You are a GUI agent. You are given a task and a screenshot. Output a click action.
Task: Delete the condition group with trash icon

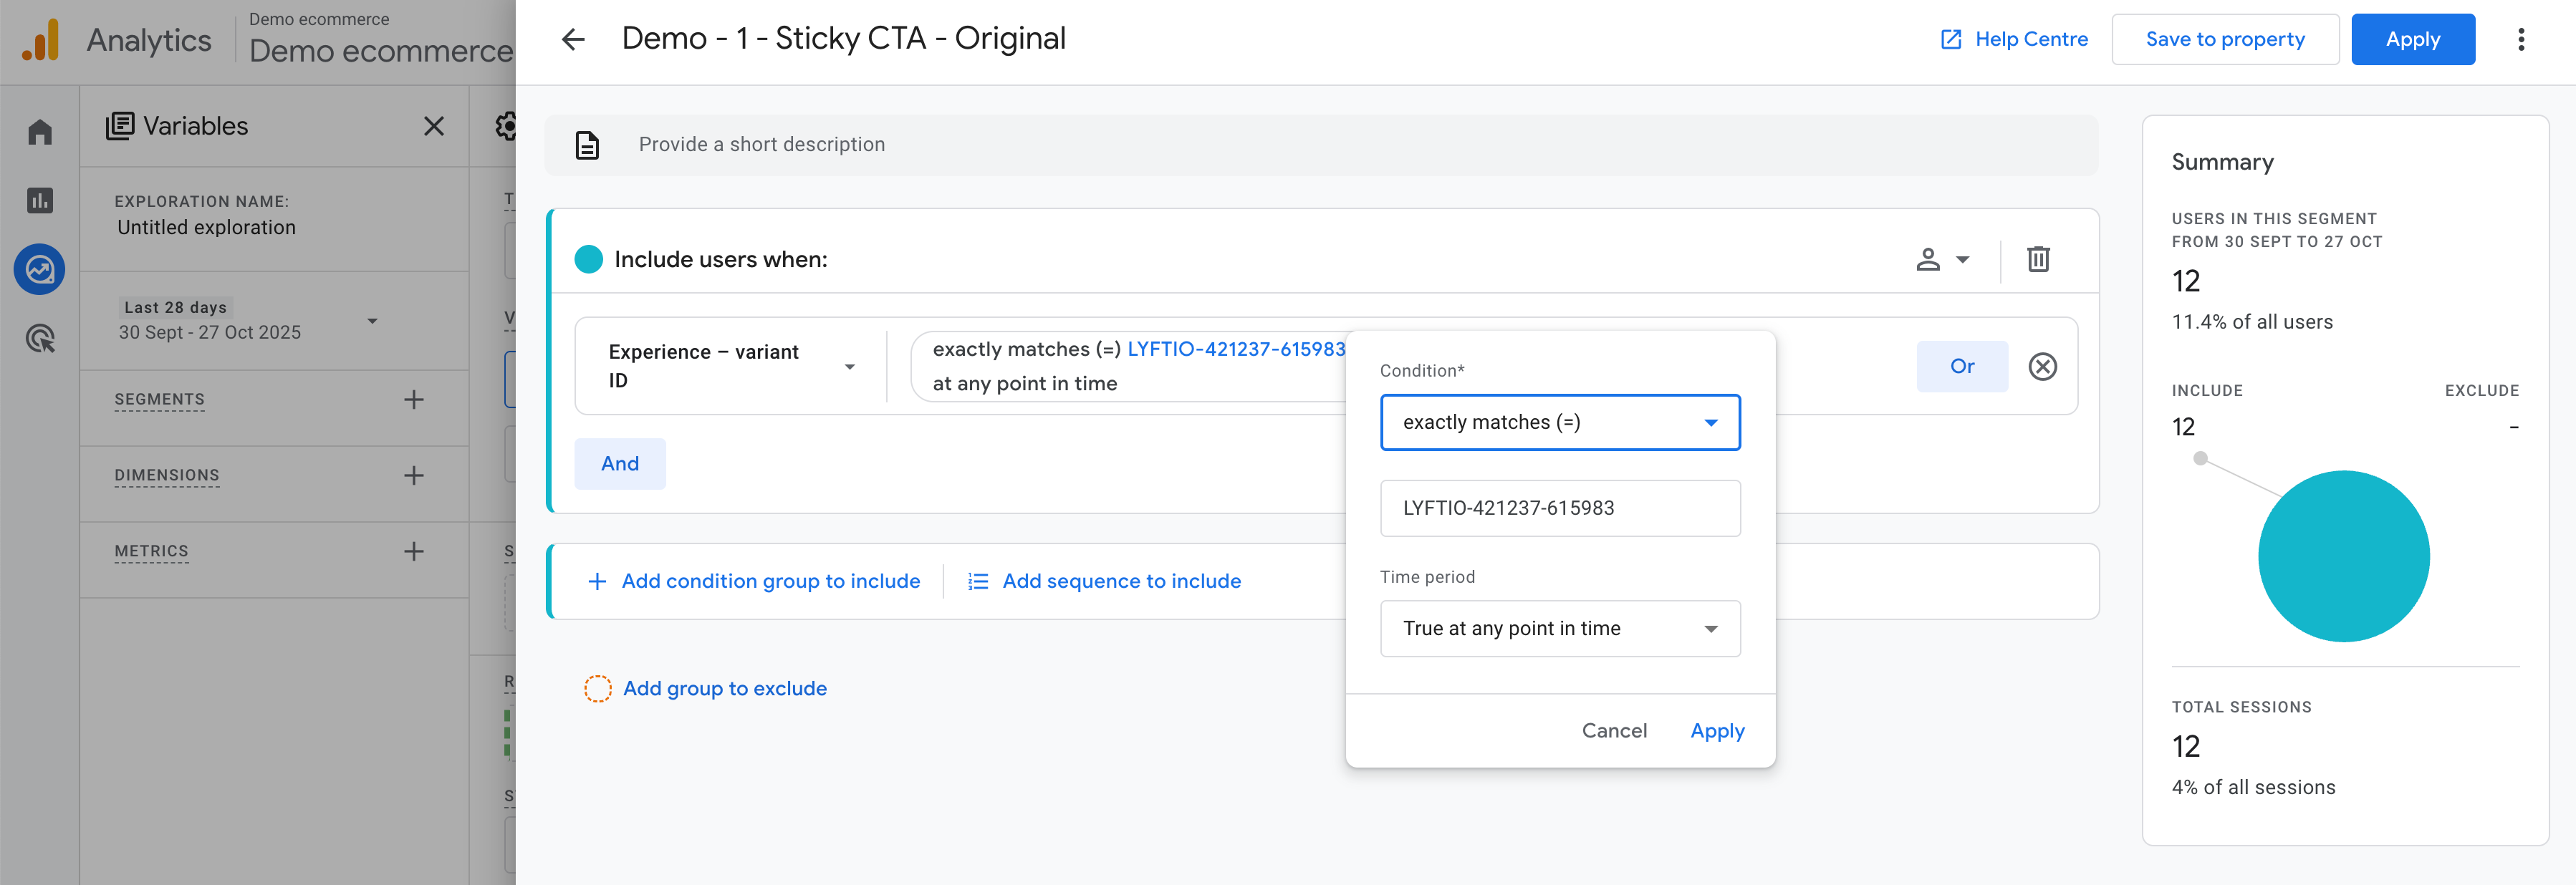pos(2037,260)
